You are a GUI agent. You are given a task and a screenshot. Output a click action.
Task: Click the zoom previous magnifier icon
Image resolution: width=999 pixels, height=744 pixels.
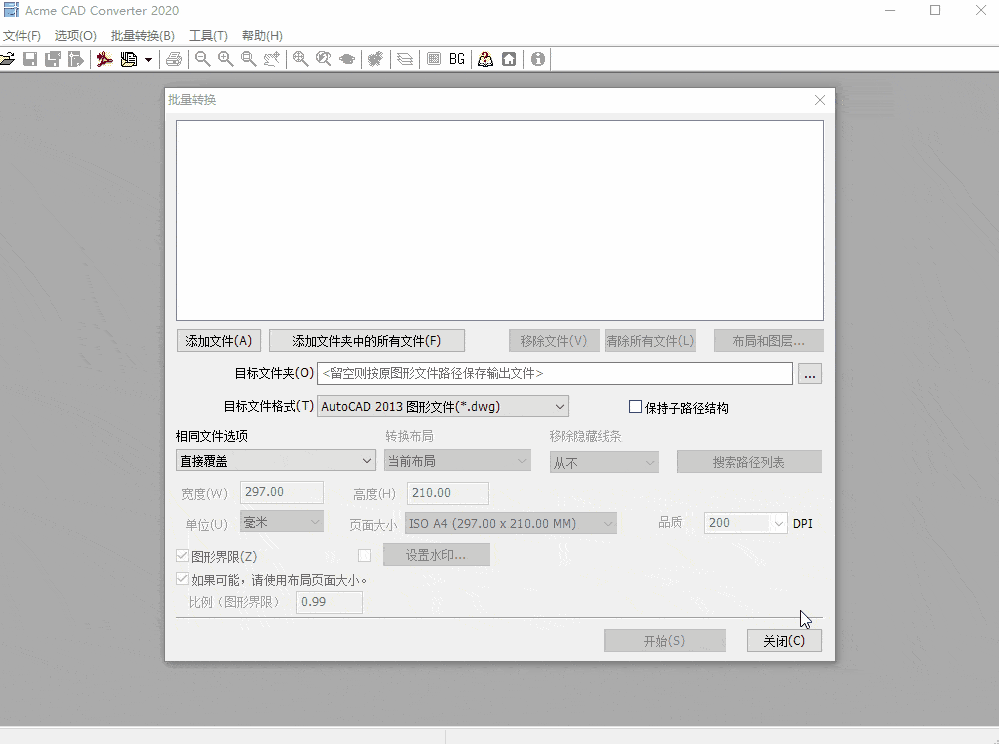point(324,59)
